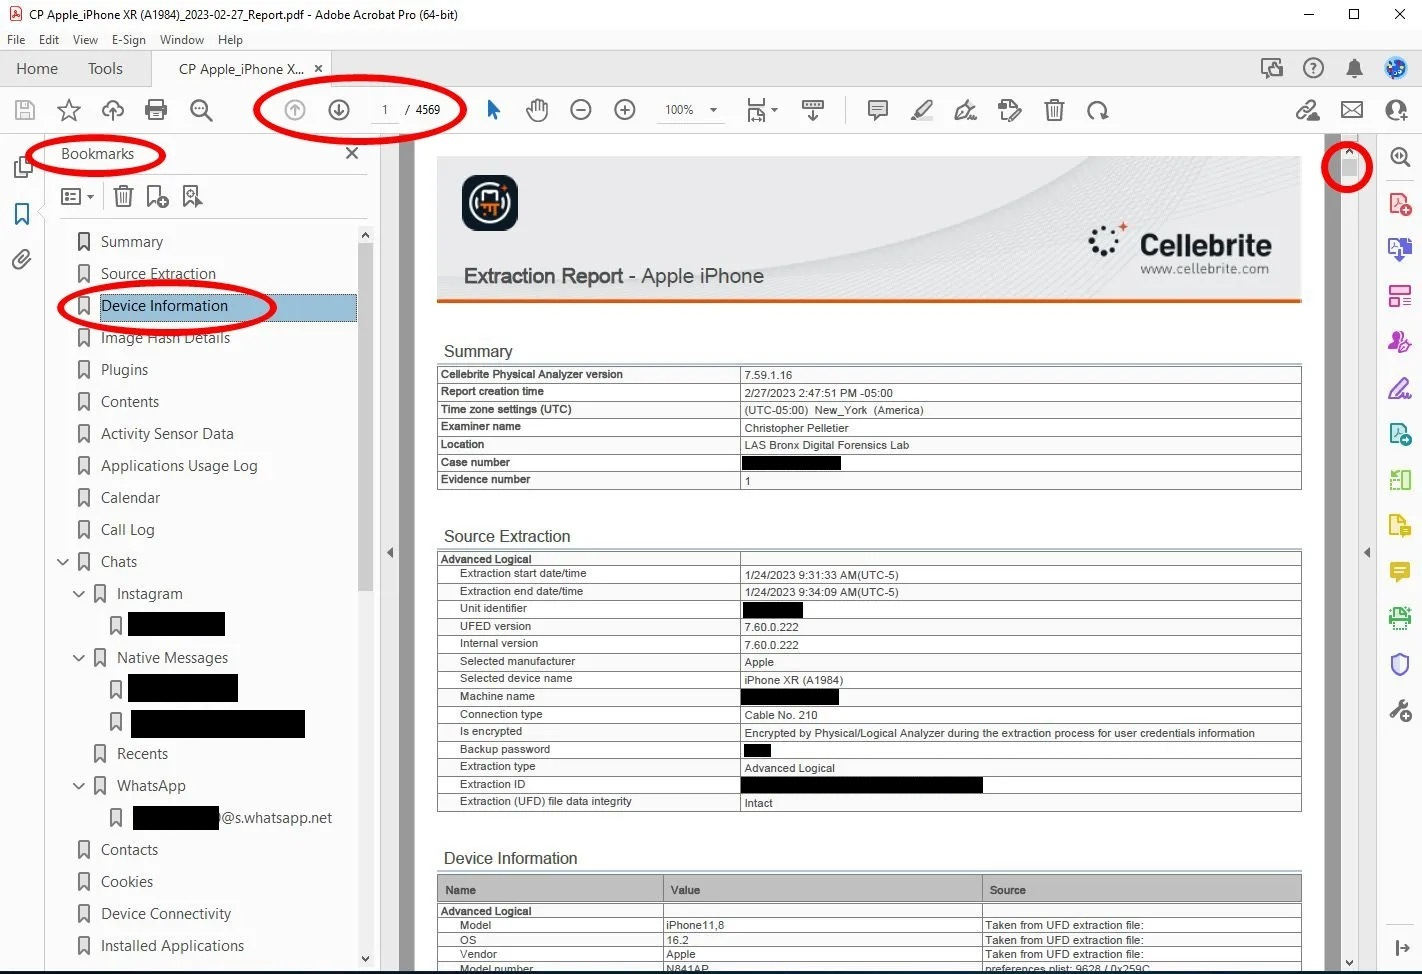Click the page number input field
Image resolution: width=1422 pixels, height=974 pixels.
click(385, 110)
